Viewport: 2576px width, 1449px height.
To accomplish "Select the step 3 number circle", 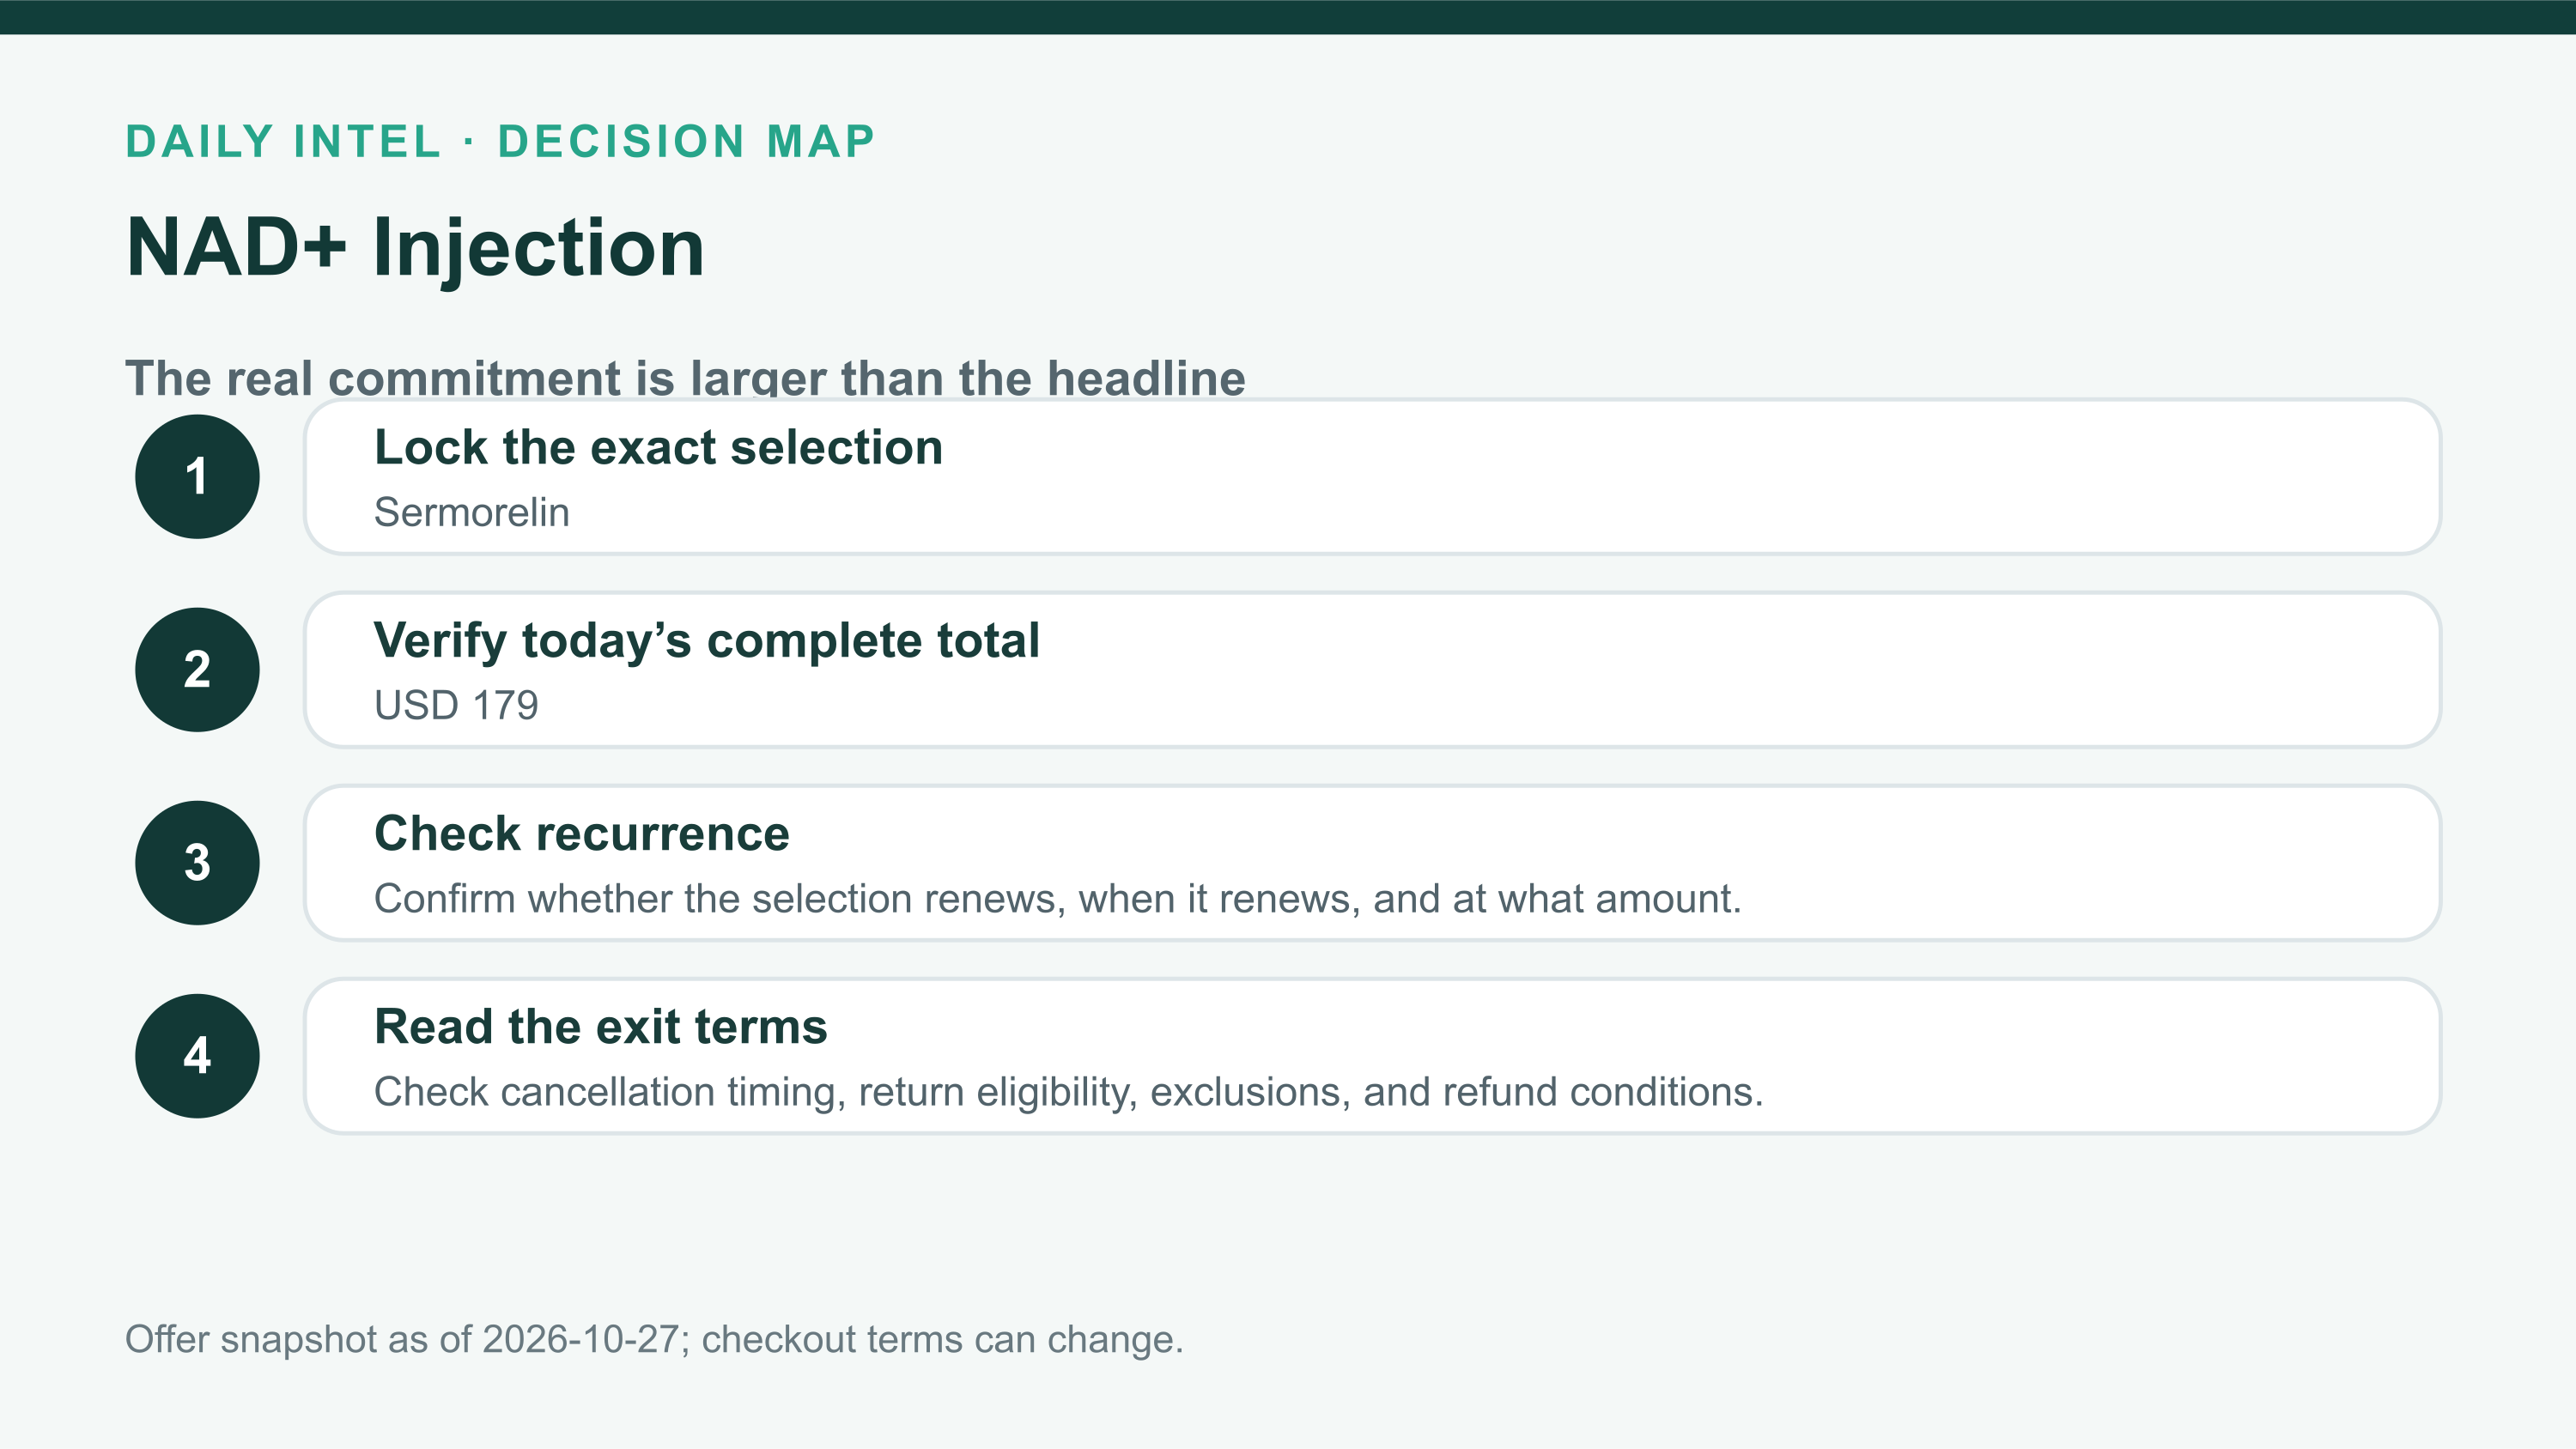I will click(197, 862).
